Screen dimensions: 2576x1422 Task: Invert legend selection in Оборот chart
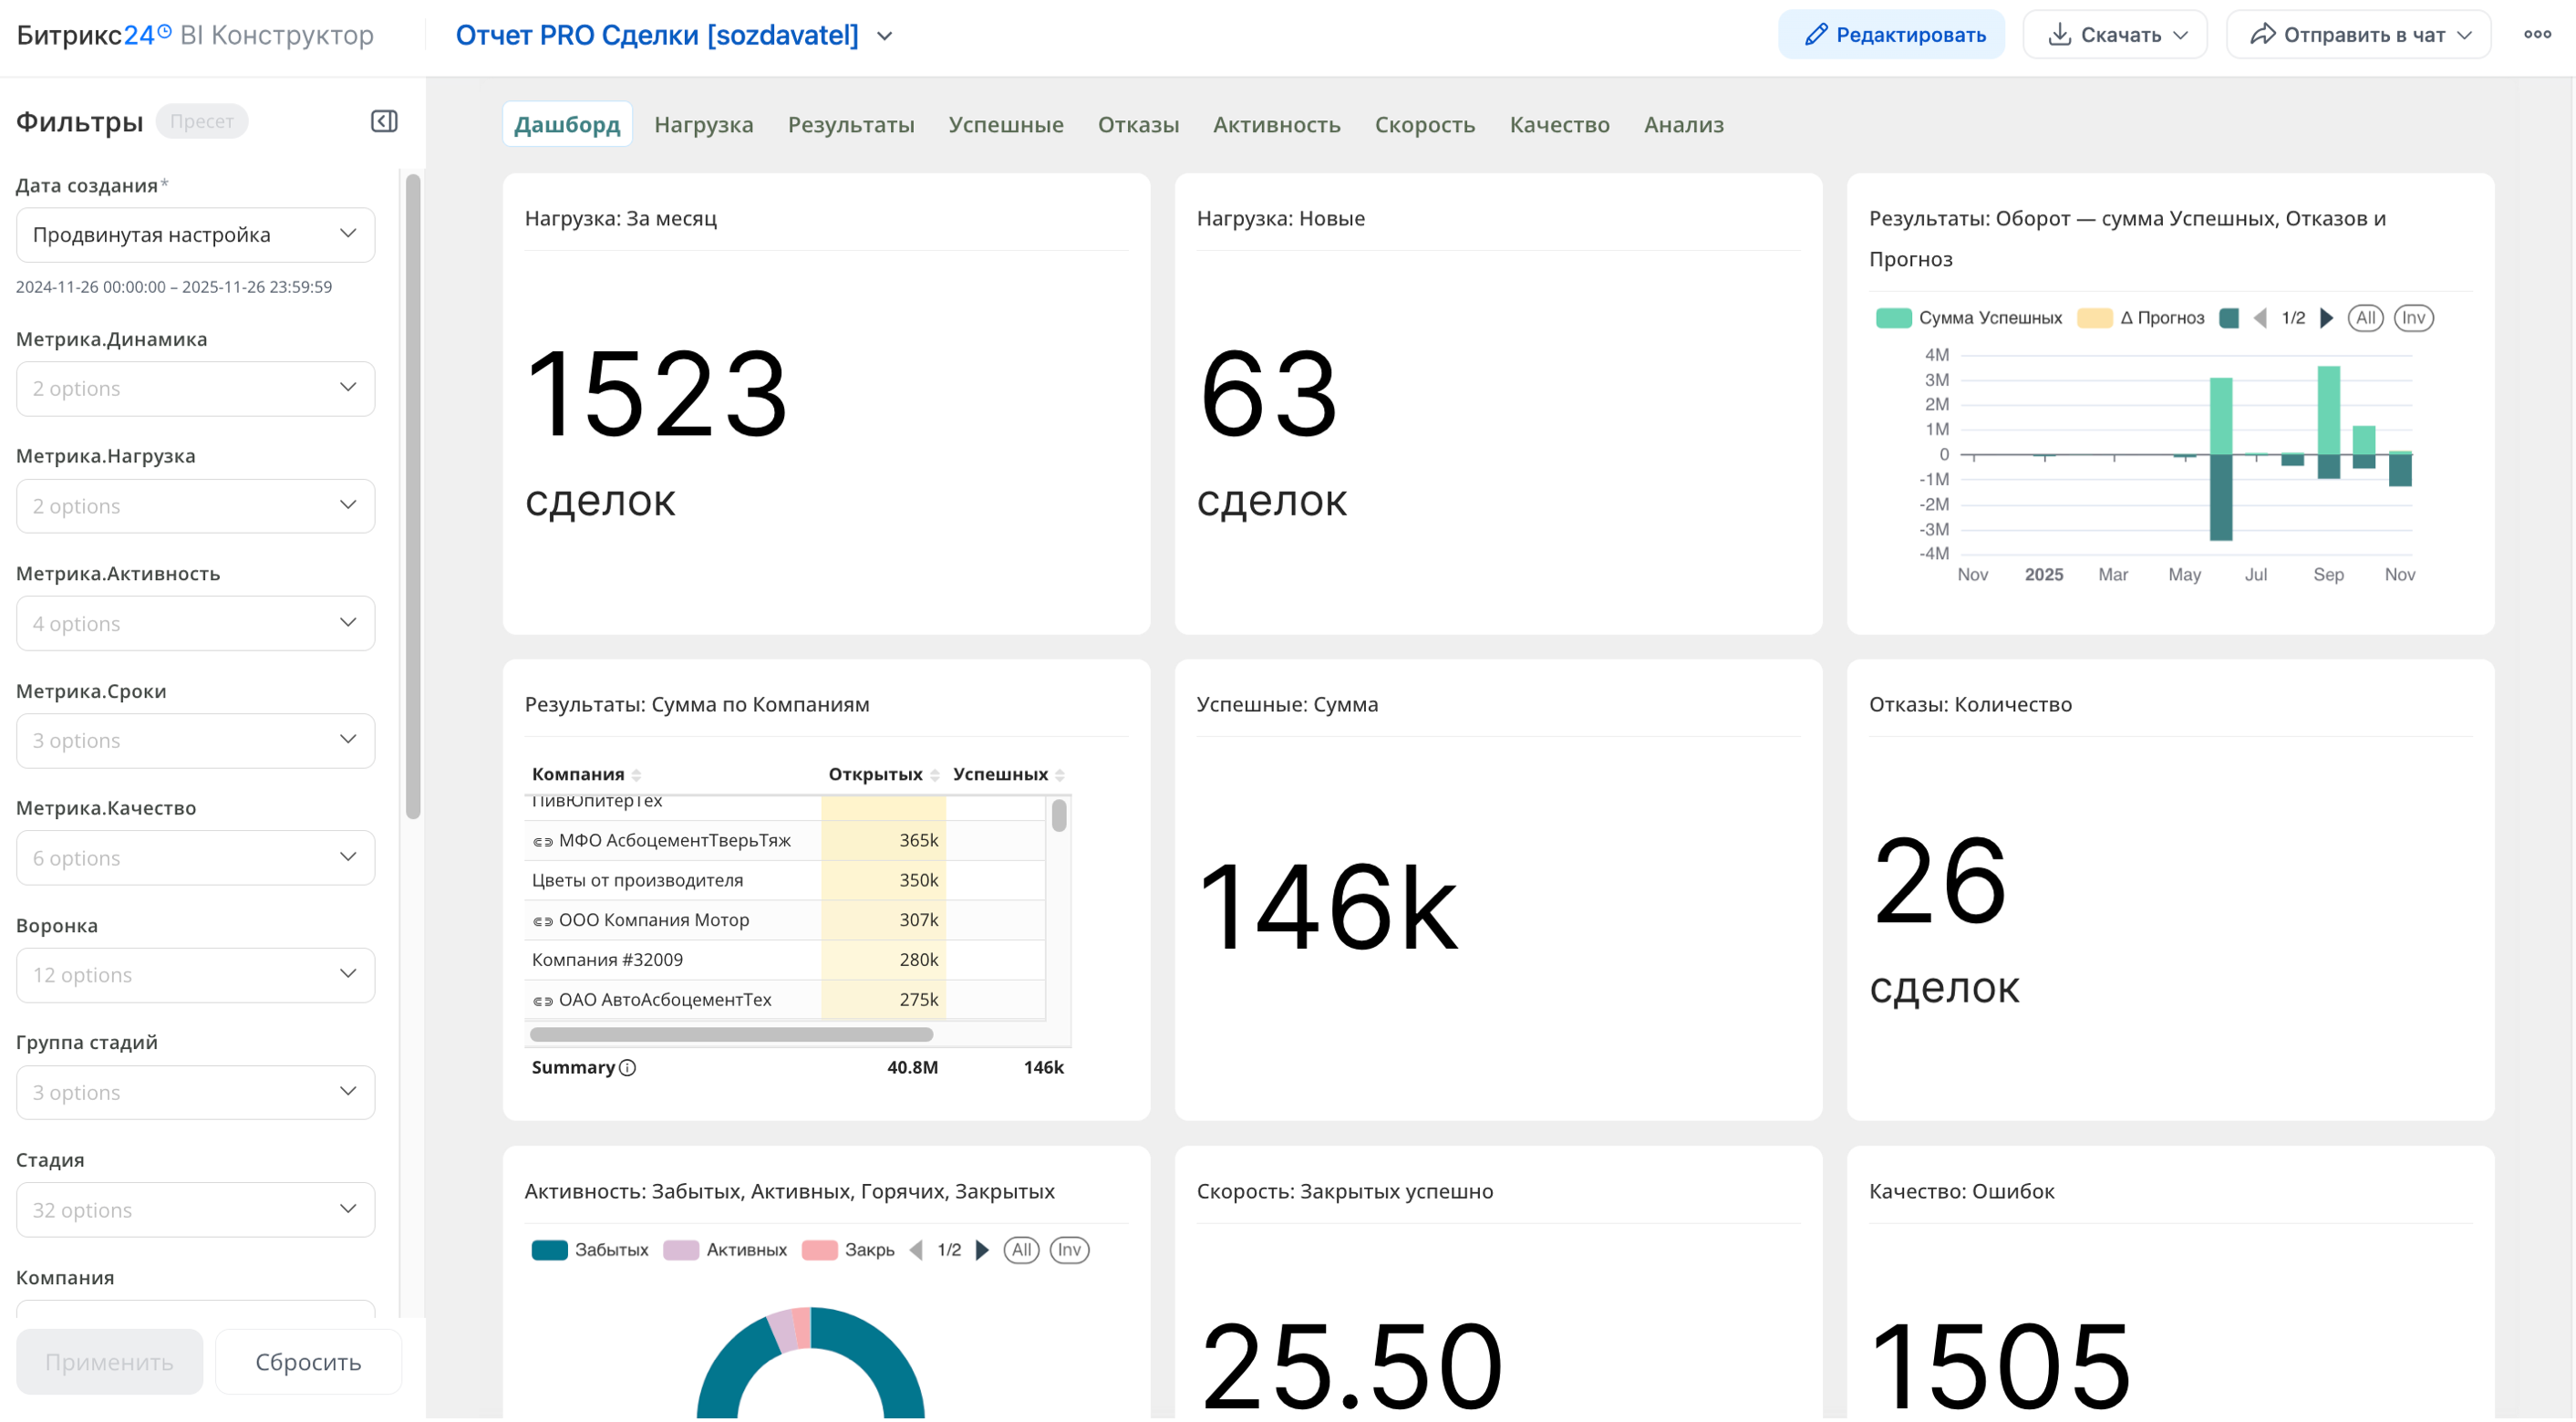pos(2413,318)
